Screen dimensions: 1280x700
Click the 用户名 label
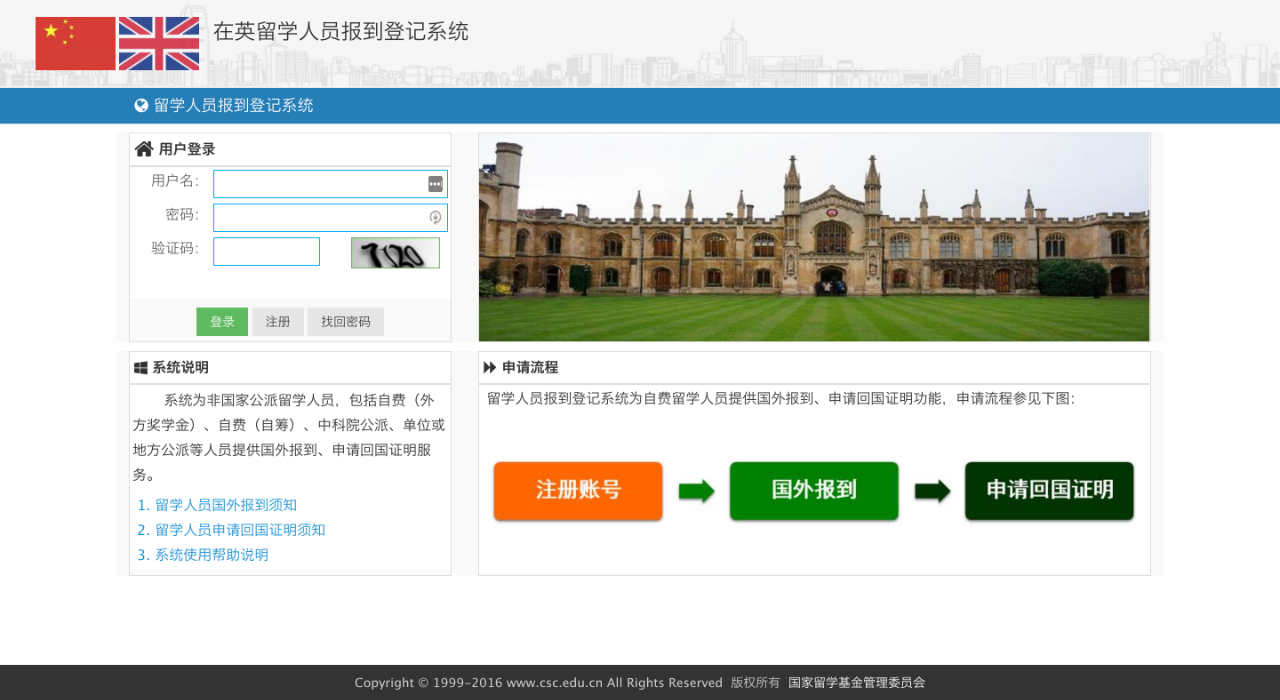coord(175,181)
